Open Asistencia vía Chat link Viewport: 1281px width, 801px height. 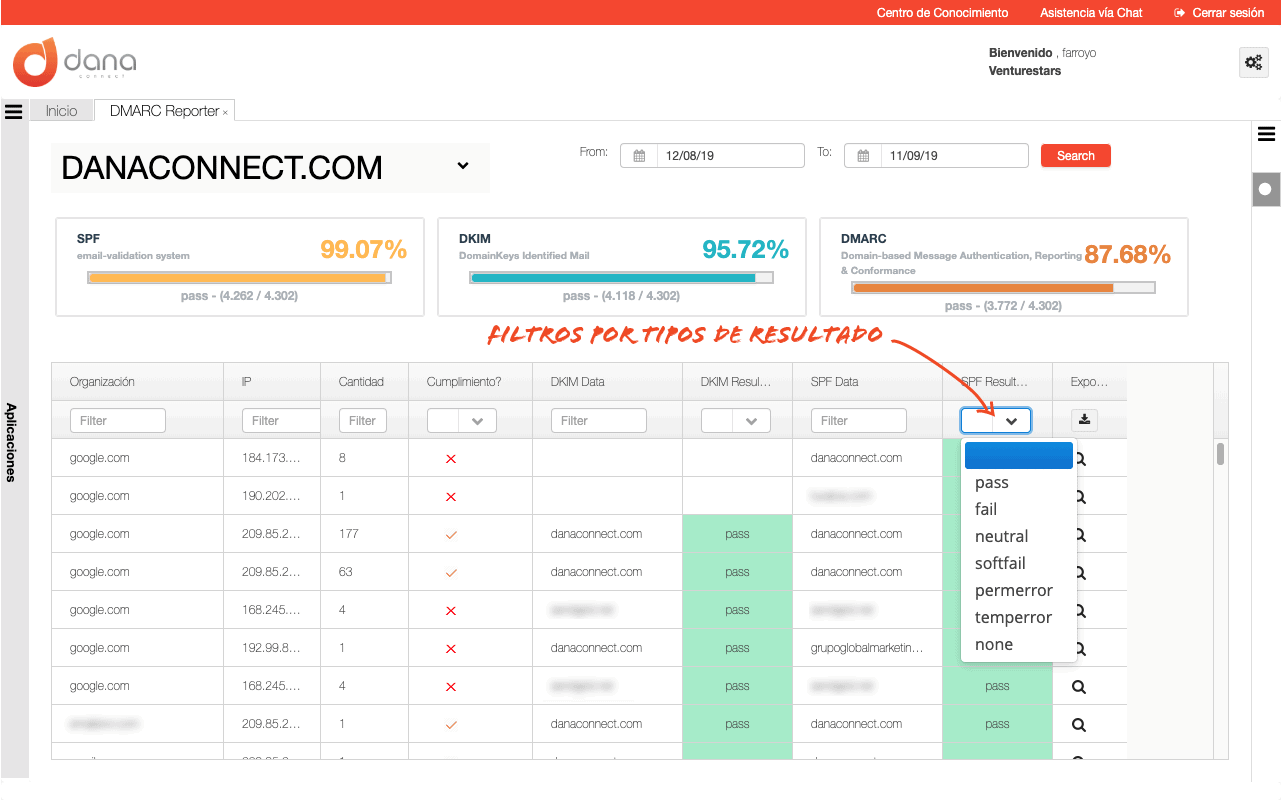coord(1091,13)
